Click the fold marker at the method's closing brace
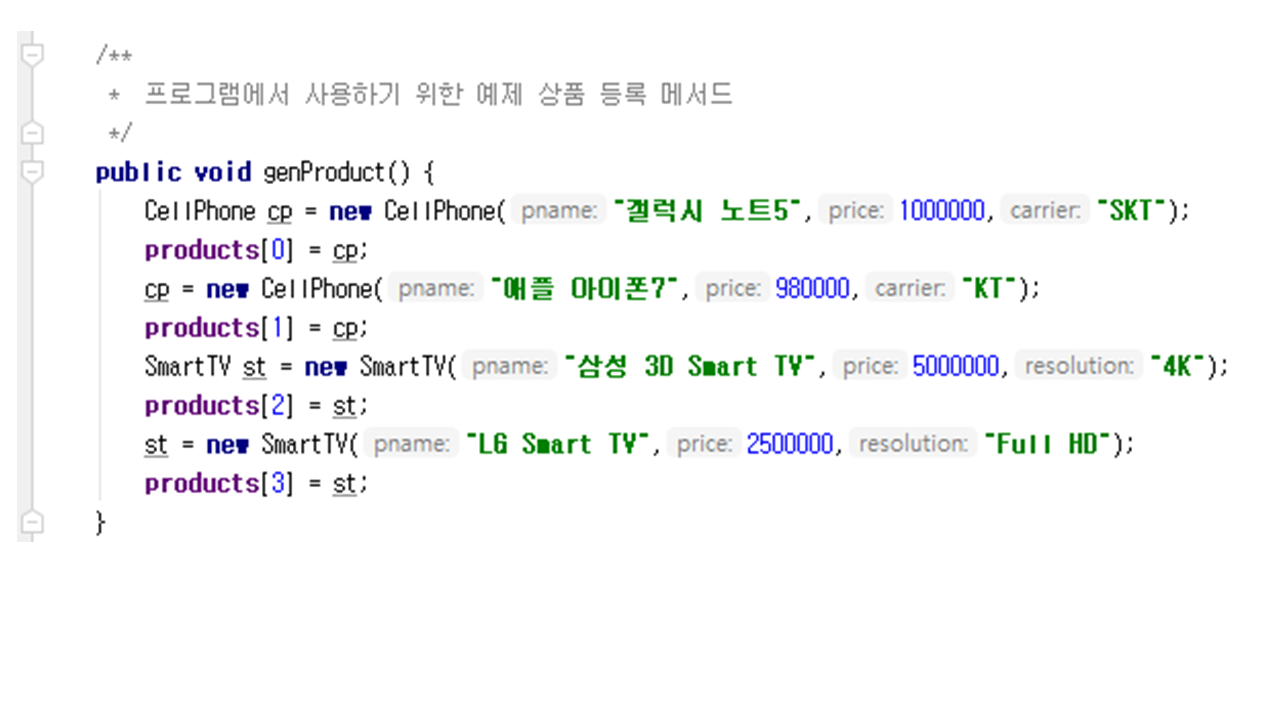 [32, 522]
